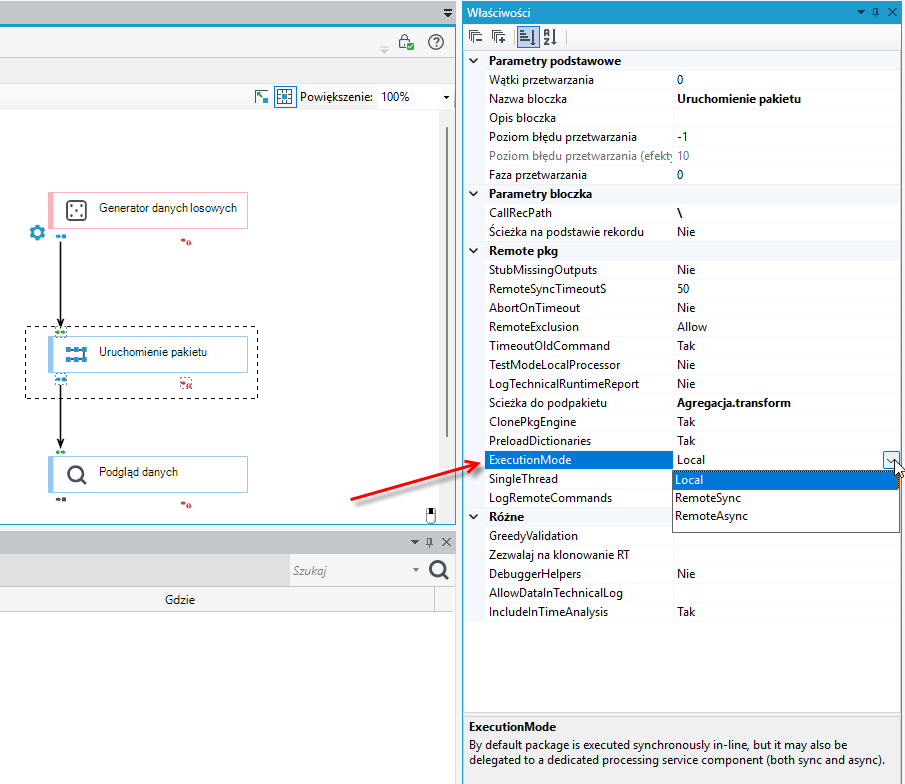Select the DebuggerHelpers property row
The image size is (905, 784).
point(692,574)
